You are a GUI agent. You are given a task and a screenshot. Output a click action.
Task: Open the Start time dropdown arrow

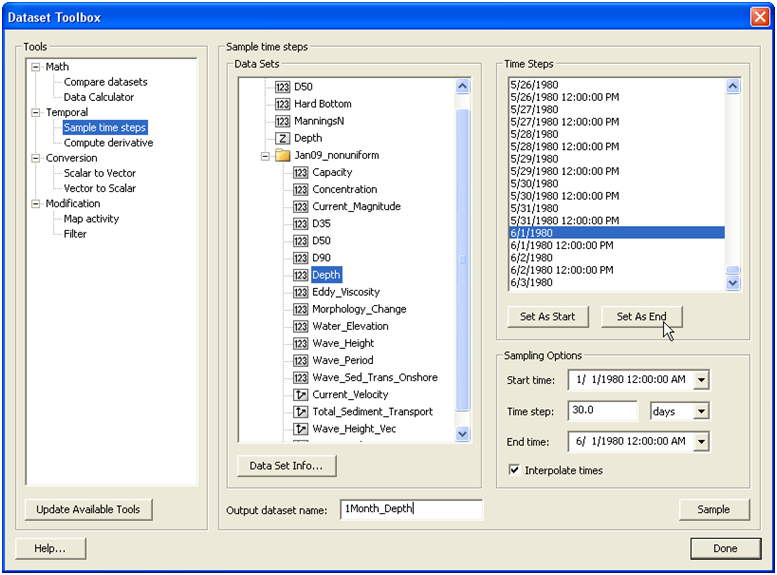(x=701, y=380)
